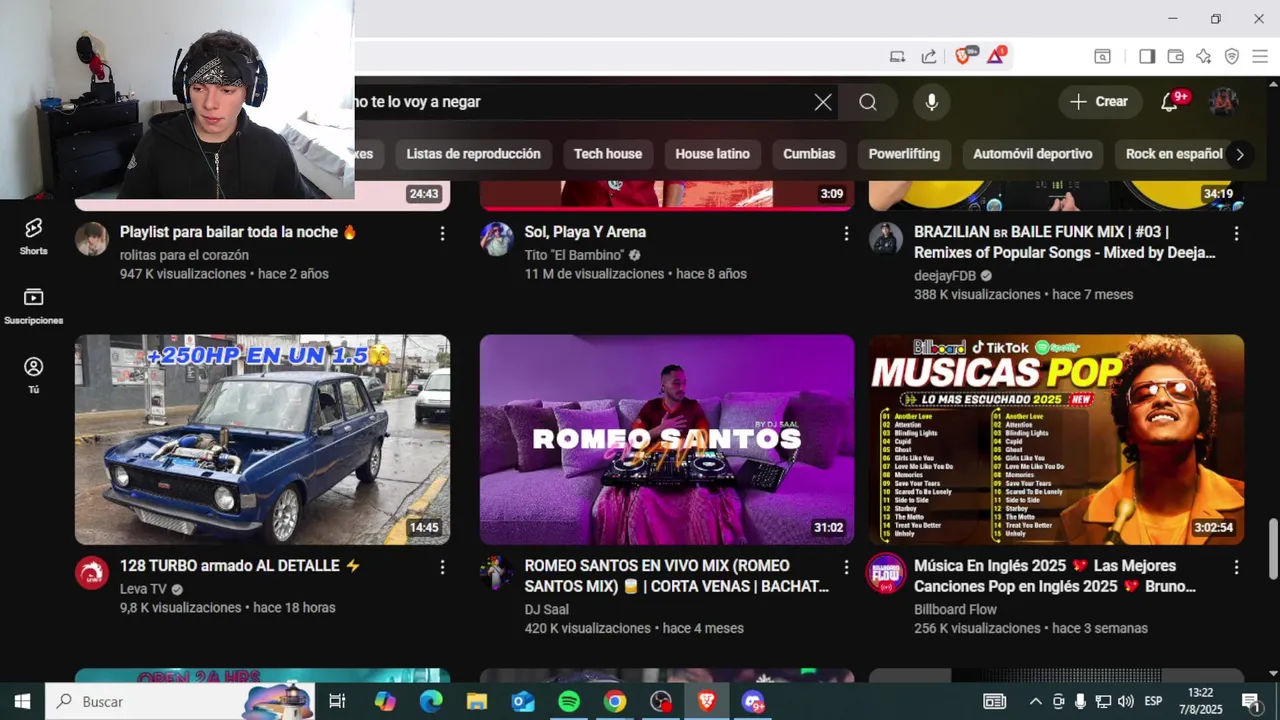Go to Shorts in sidebar
1280x720 pixels.
click(34, 236)
